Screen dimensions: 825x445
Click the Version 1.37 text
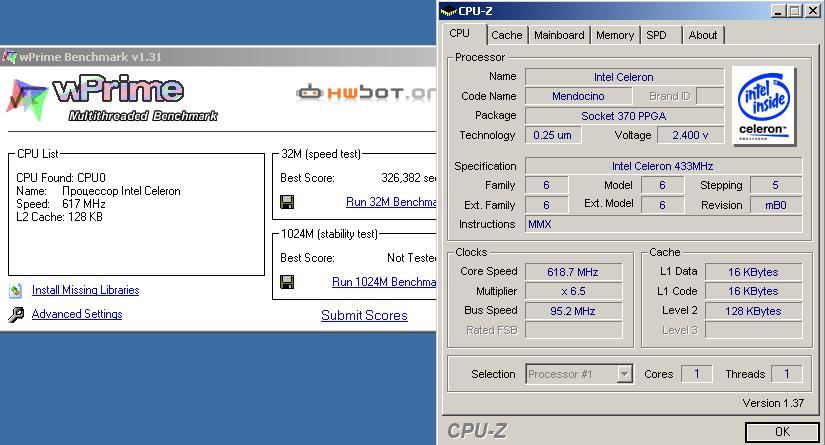click(773, 403)
